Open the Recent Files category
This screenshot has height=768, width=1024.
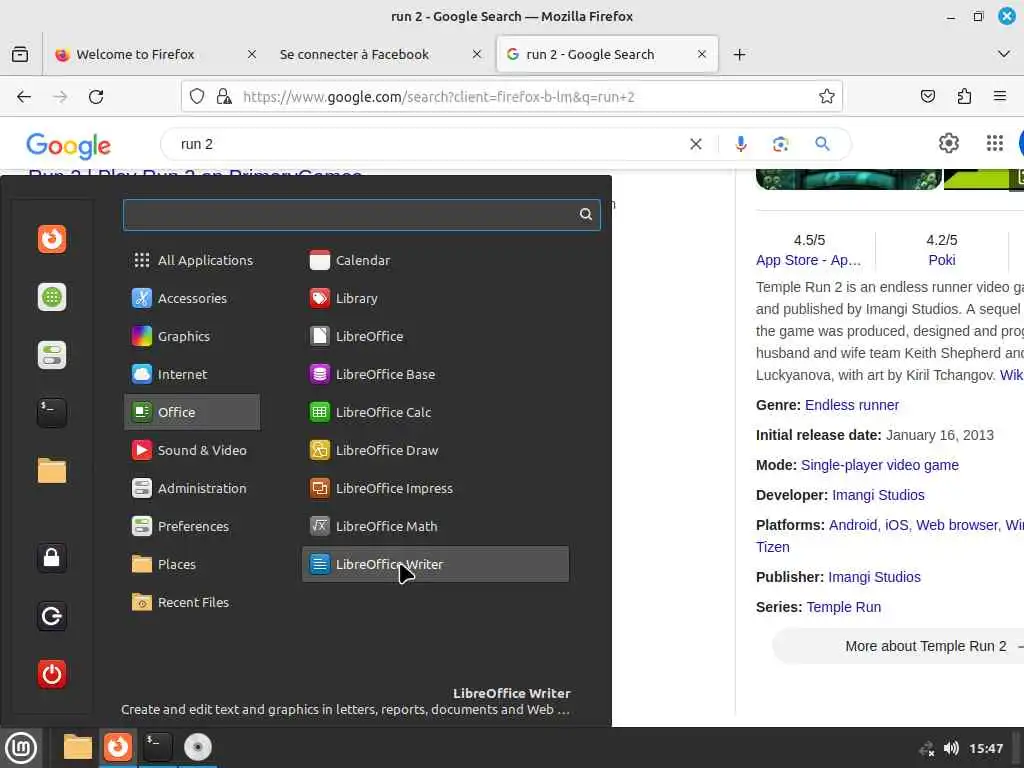192,602
